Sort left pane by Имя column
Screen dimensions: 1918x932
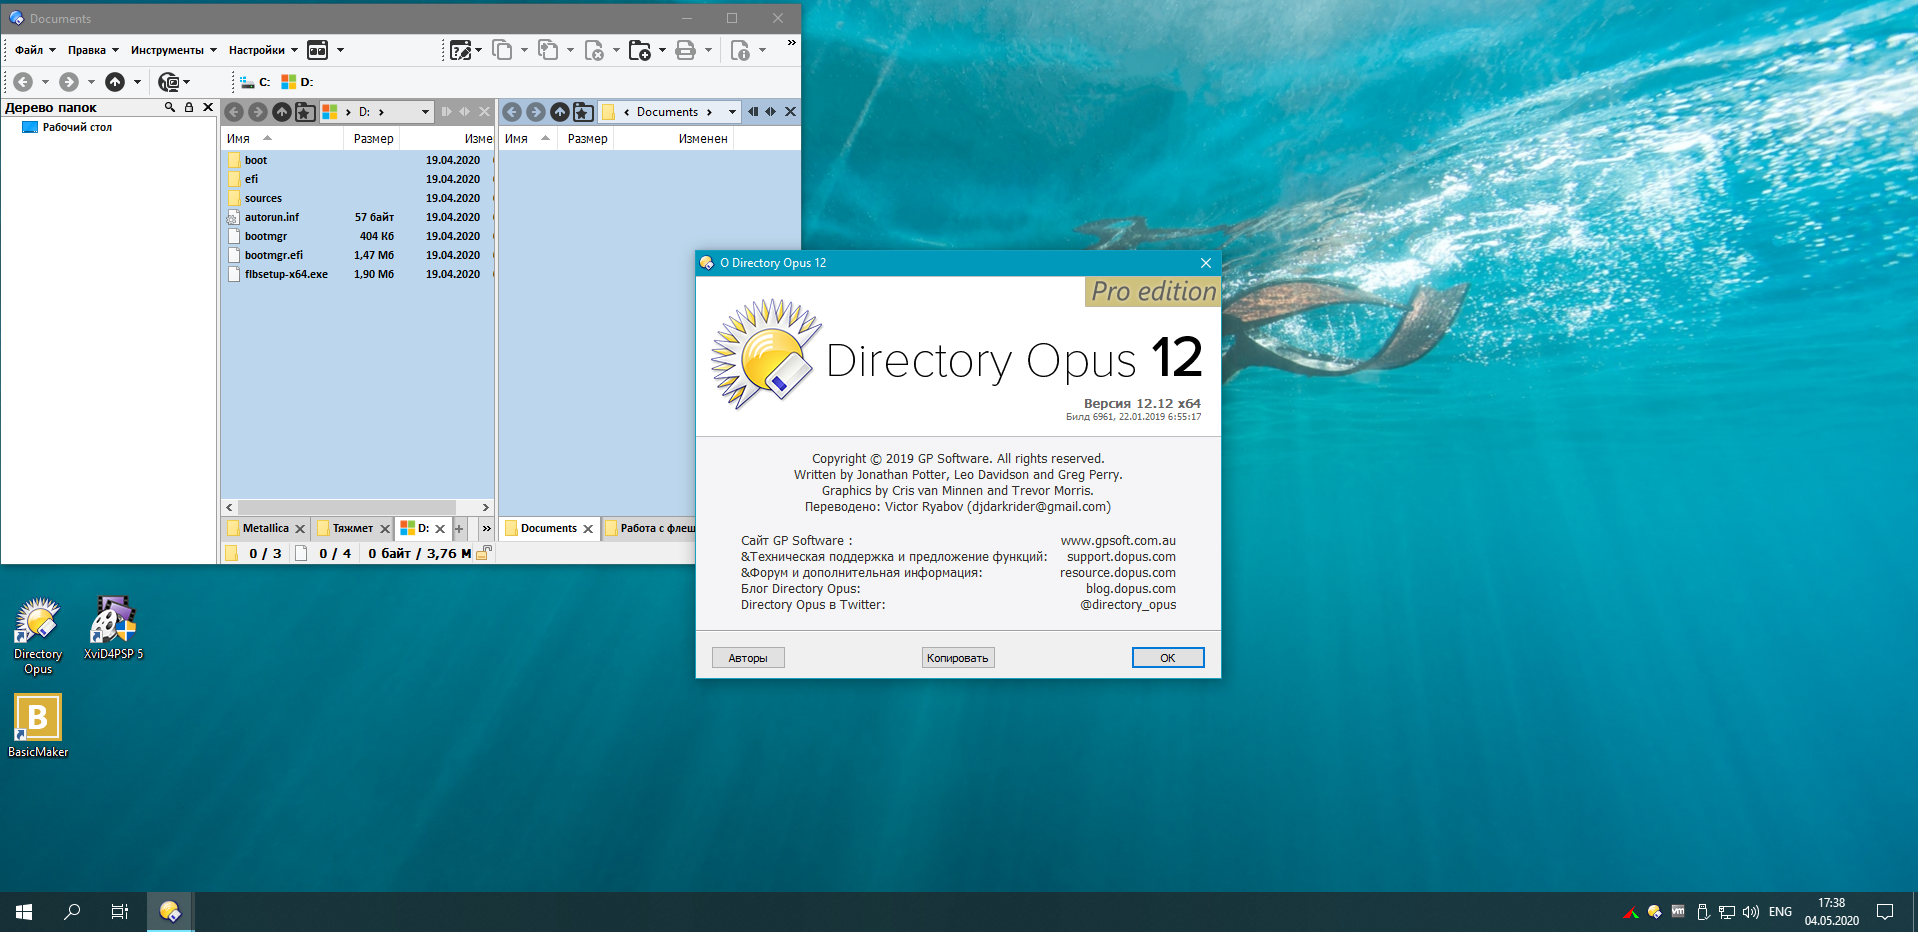(x=238, y=139)
